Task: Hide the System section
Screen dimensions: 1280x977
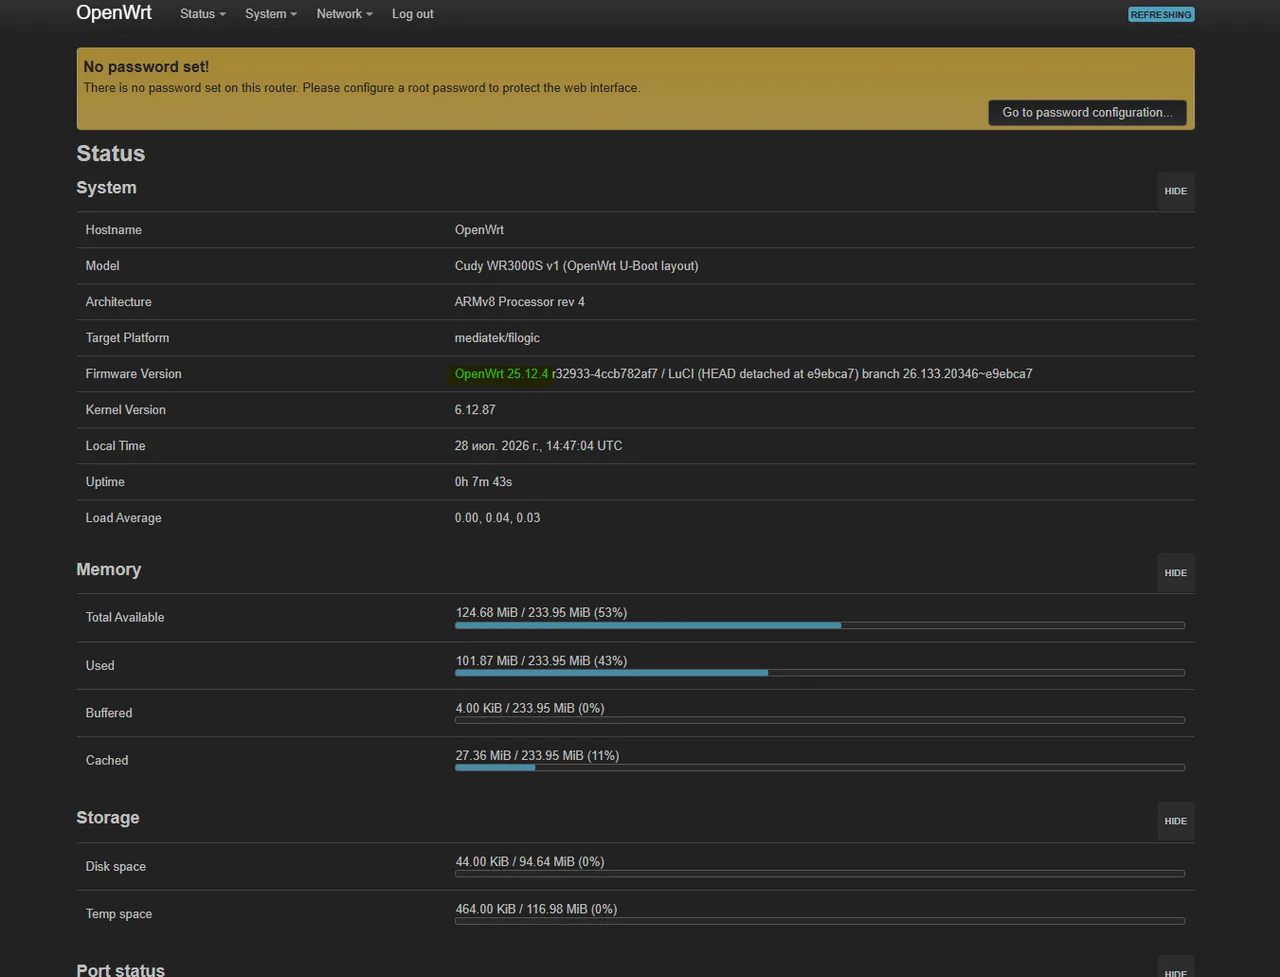Action: 1176,191
